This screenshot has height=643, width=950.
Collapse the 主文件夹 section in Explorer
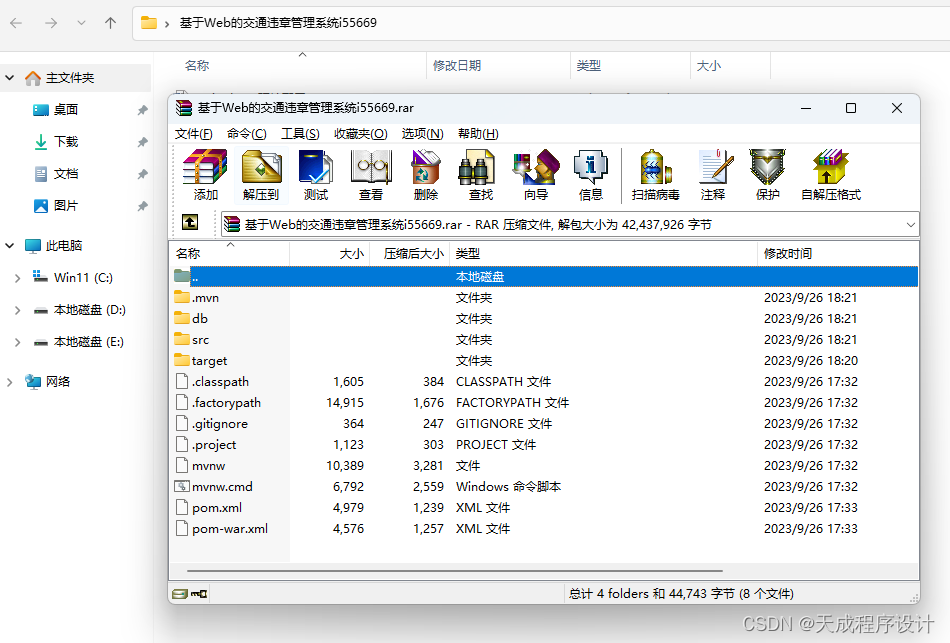pyautogui.click(x=9, y=77)
